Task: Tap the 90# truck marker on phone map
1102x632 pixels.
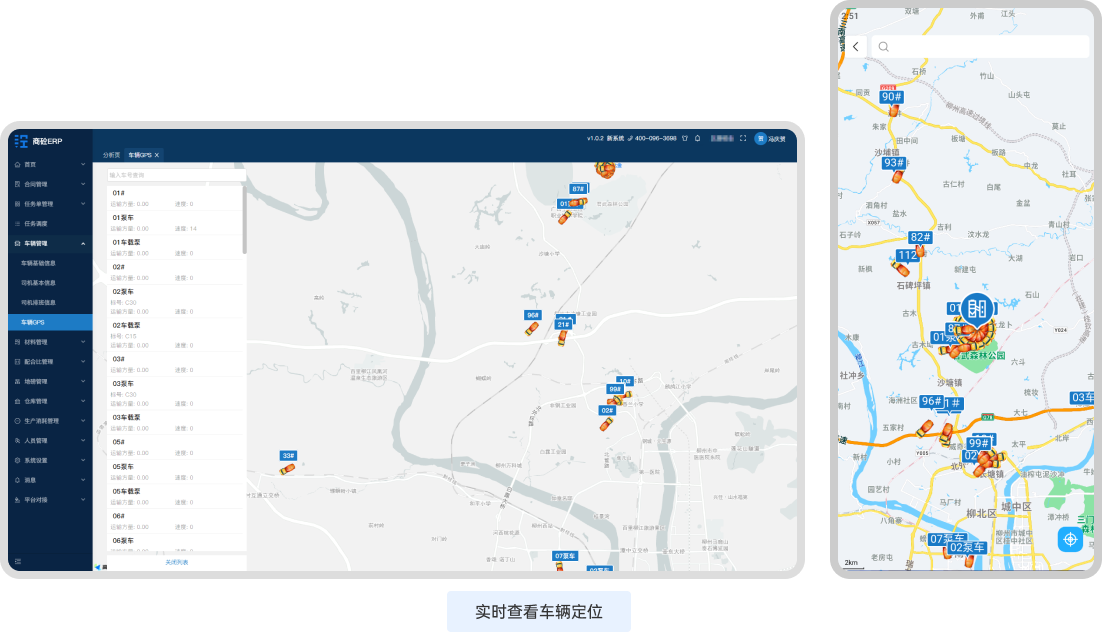Action: [x=892, y=97]
